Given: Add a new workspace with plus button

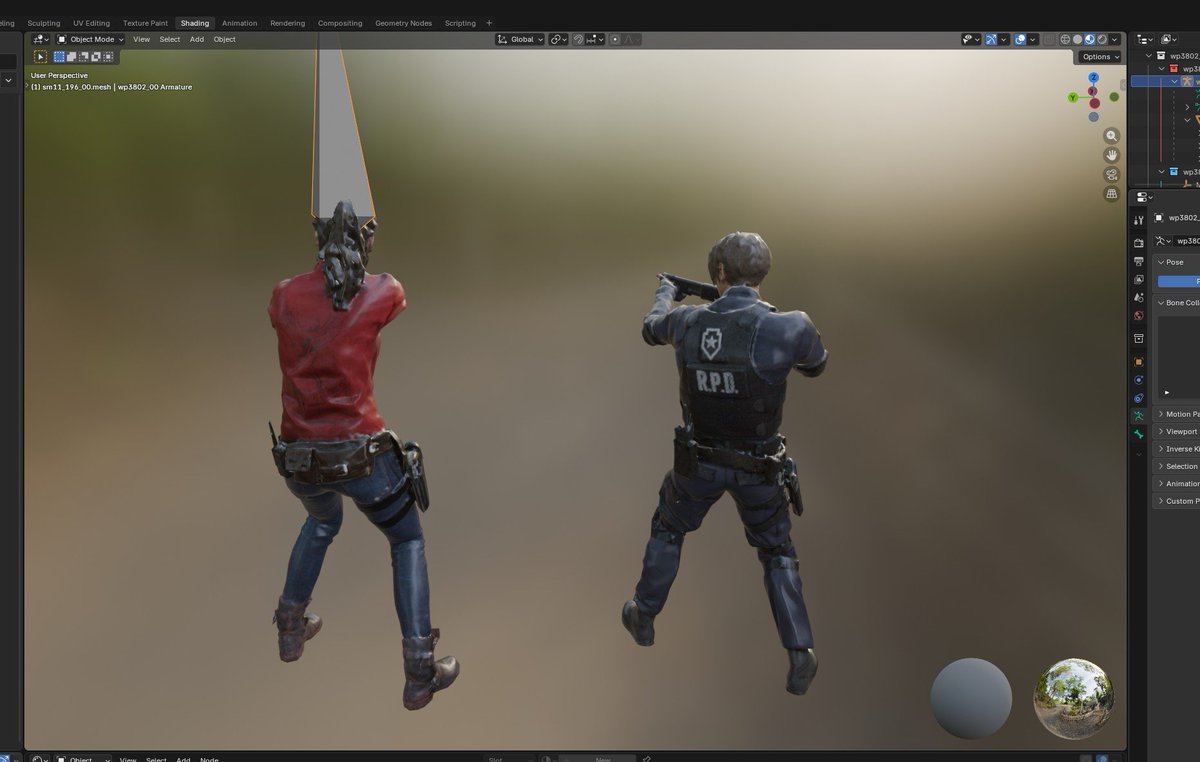Looking at the screenshot, I should pyautogui.click(x=489, y=23).
